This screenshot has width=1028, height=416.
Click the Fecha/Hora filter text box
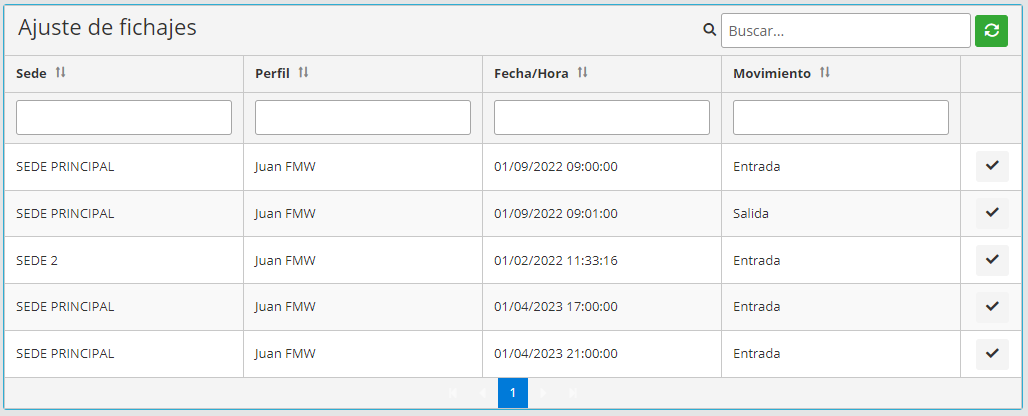(x=602, y=117)
